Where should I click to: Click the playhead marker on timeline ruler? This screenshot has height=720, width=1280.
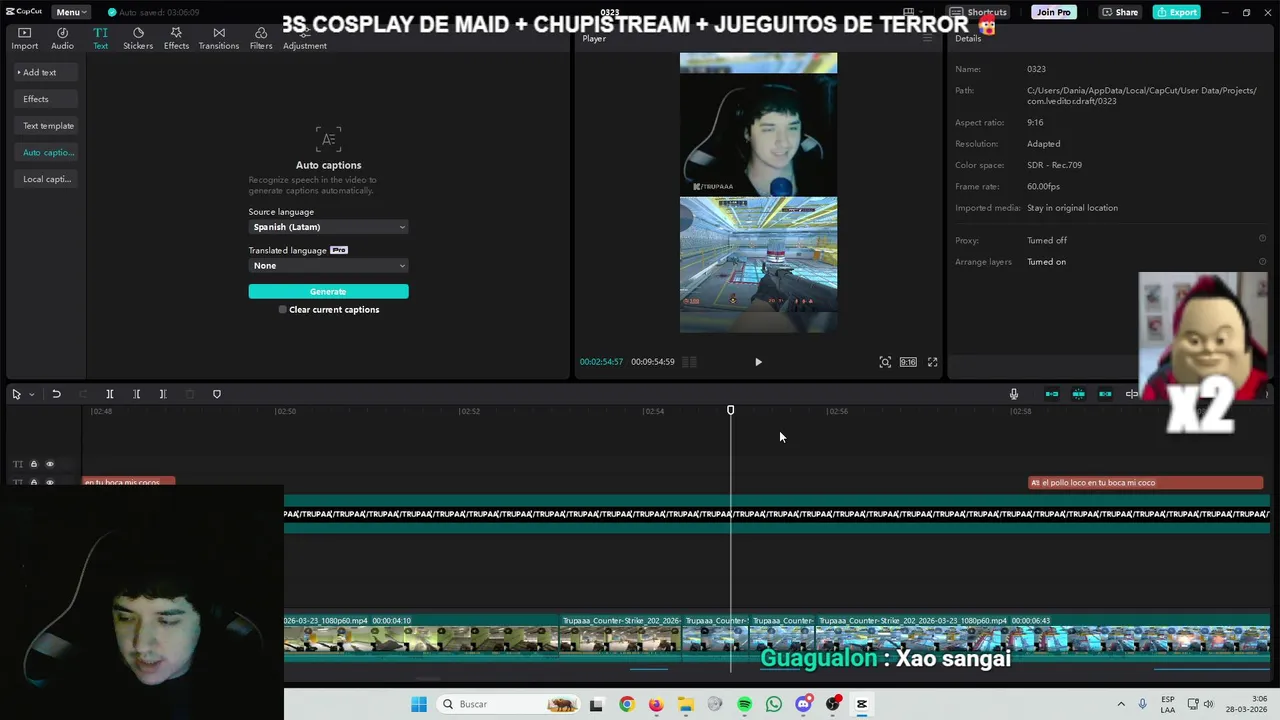click(731, 410)
